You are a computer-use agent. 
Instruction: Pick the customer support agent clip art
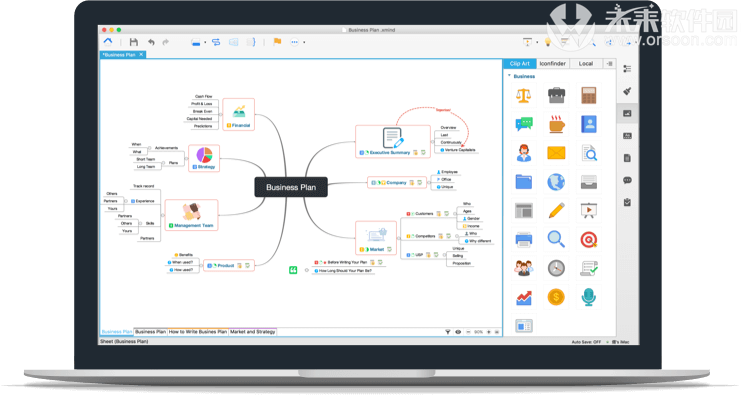coord(524,153)
